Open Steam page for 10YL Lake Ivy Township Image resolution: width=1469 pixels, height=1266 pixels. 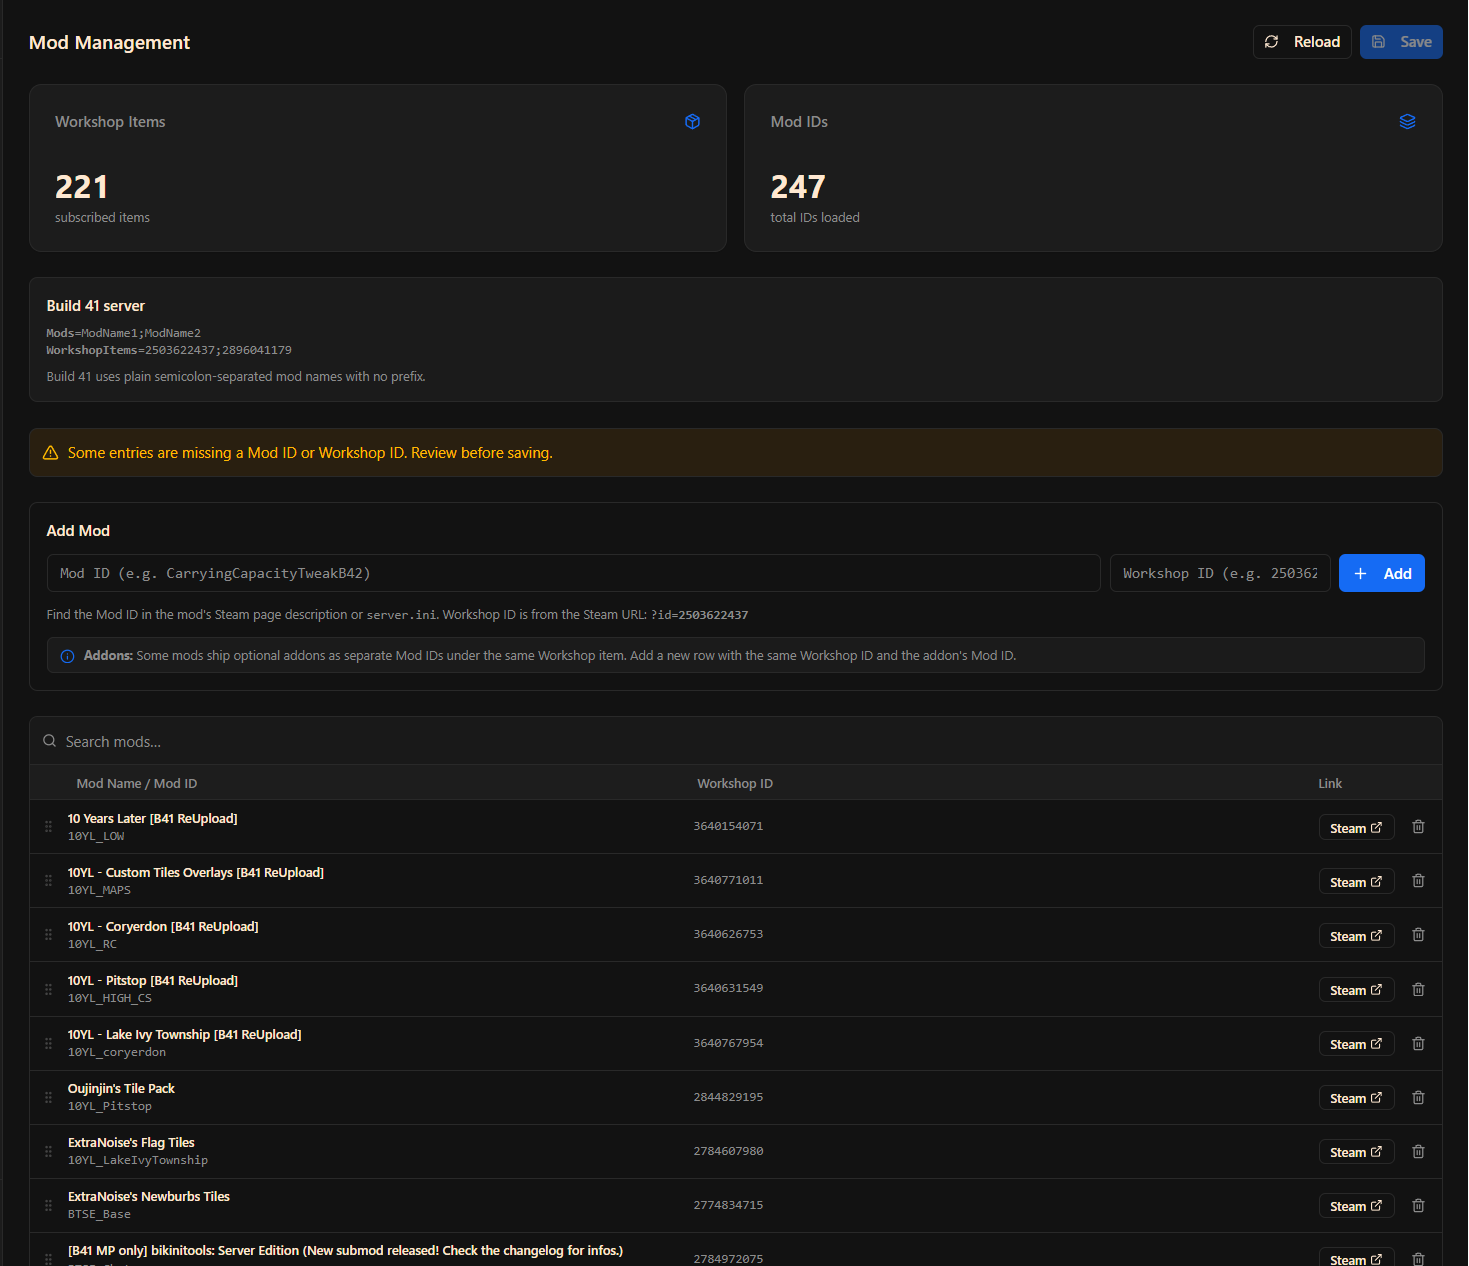click(1356, 1044)
